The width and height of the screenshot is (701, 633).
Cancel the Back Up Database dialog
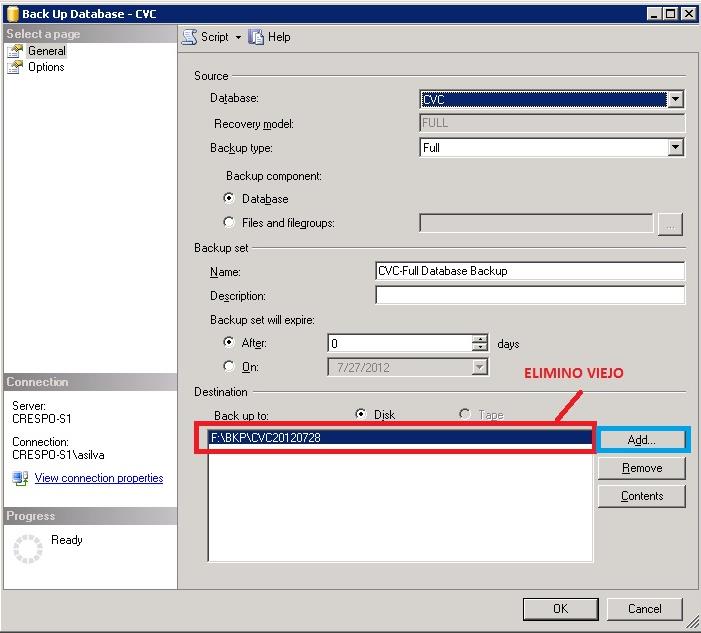[x=644, y=609]
